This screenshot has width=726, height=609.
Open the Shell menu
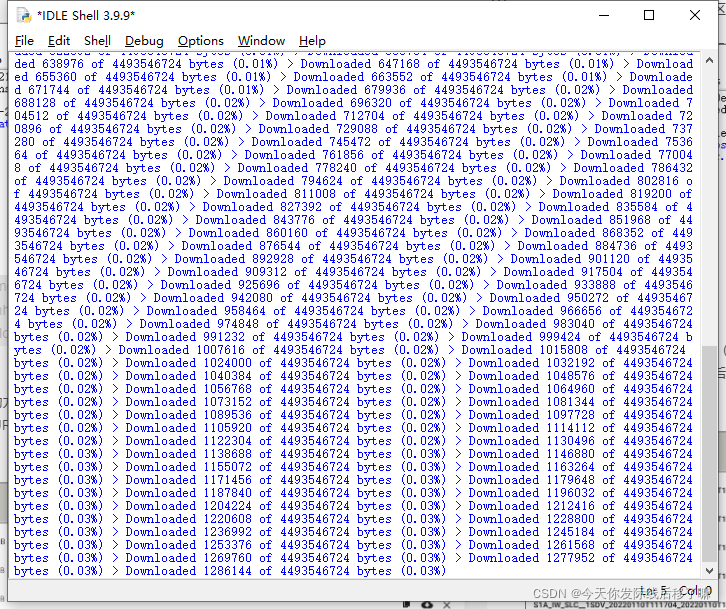coord(97,41)
